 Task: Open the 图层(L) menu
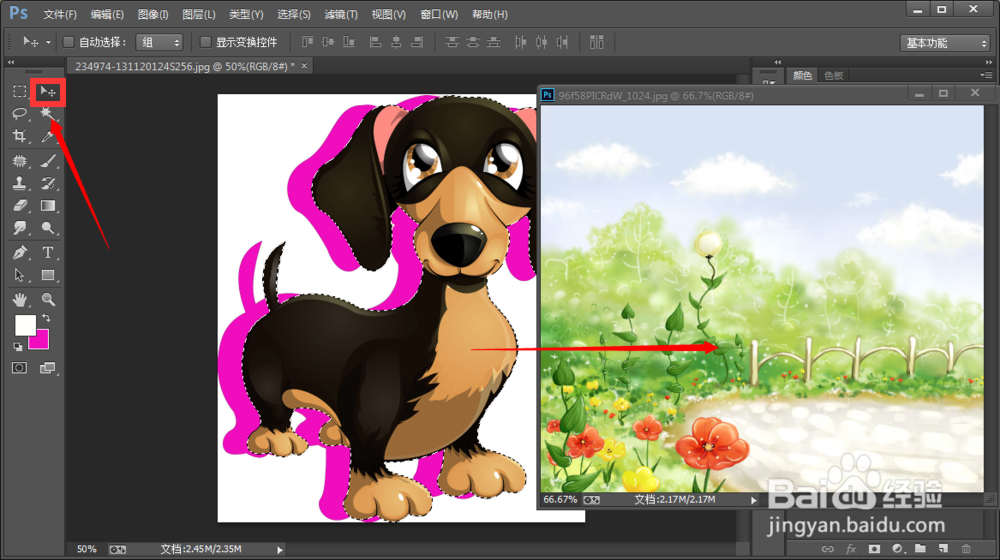point(199,14)
